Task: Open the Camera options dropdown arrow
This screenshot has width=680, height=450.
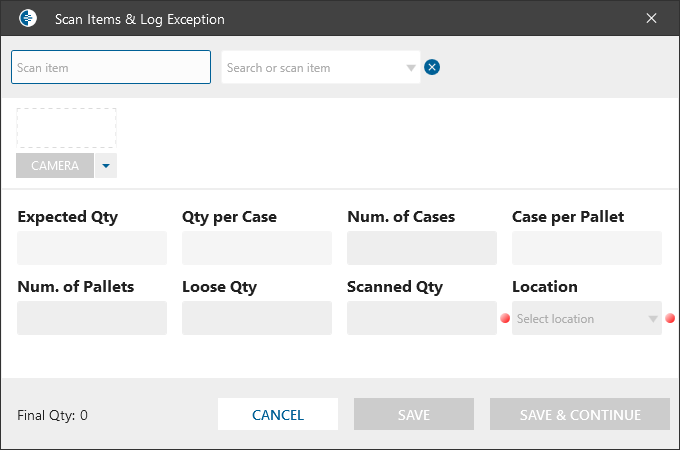Action: coord(106,166)
